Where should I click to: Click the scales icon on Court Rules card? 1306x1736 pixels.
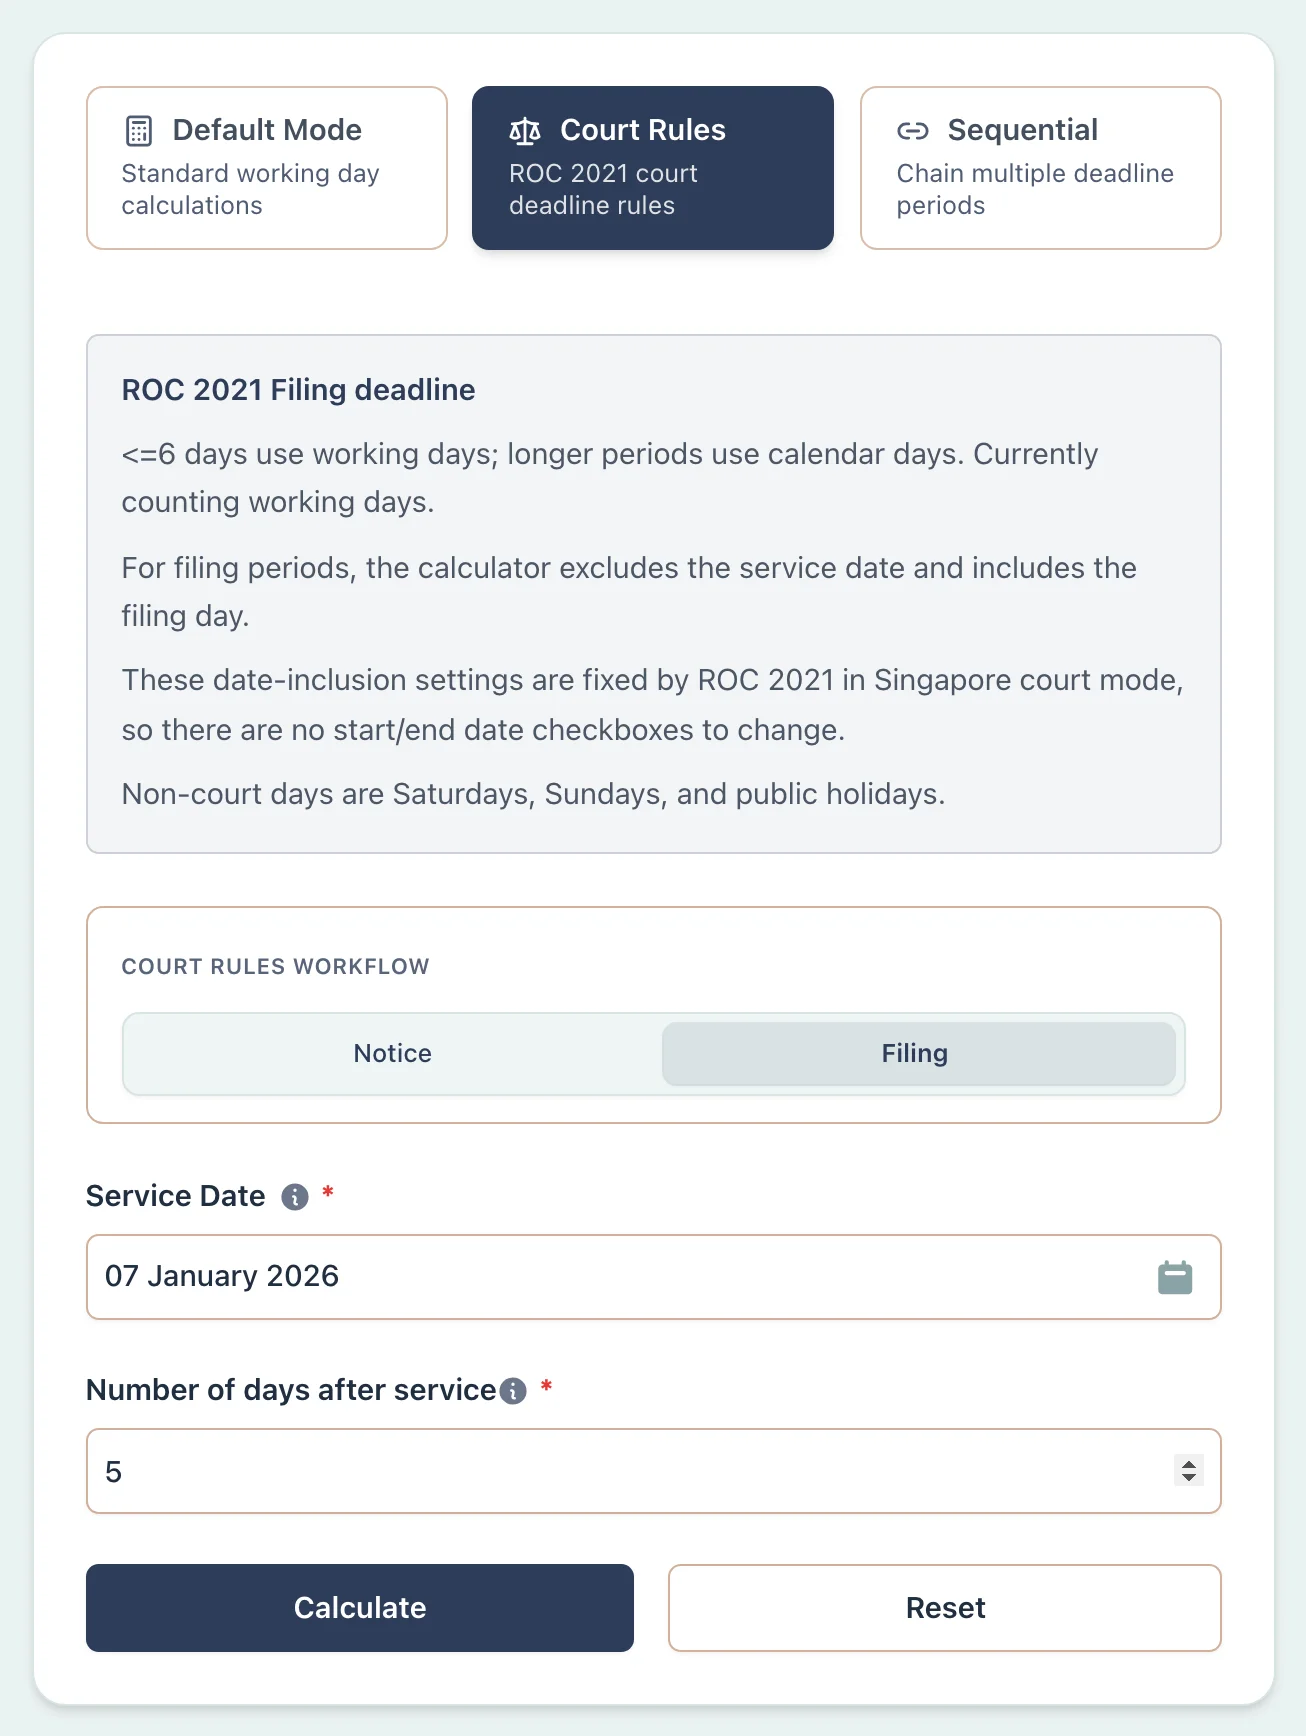[x=524, y=129]
